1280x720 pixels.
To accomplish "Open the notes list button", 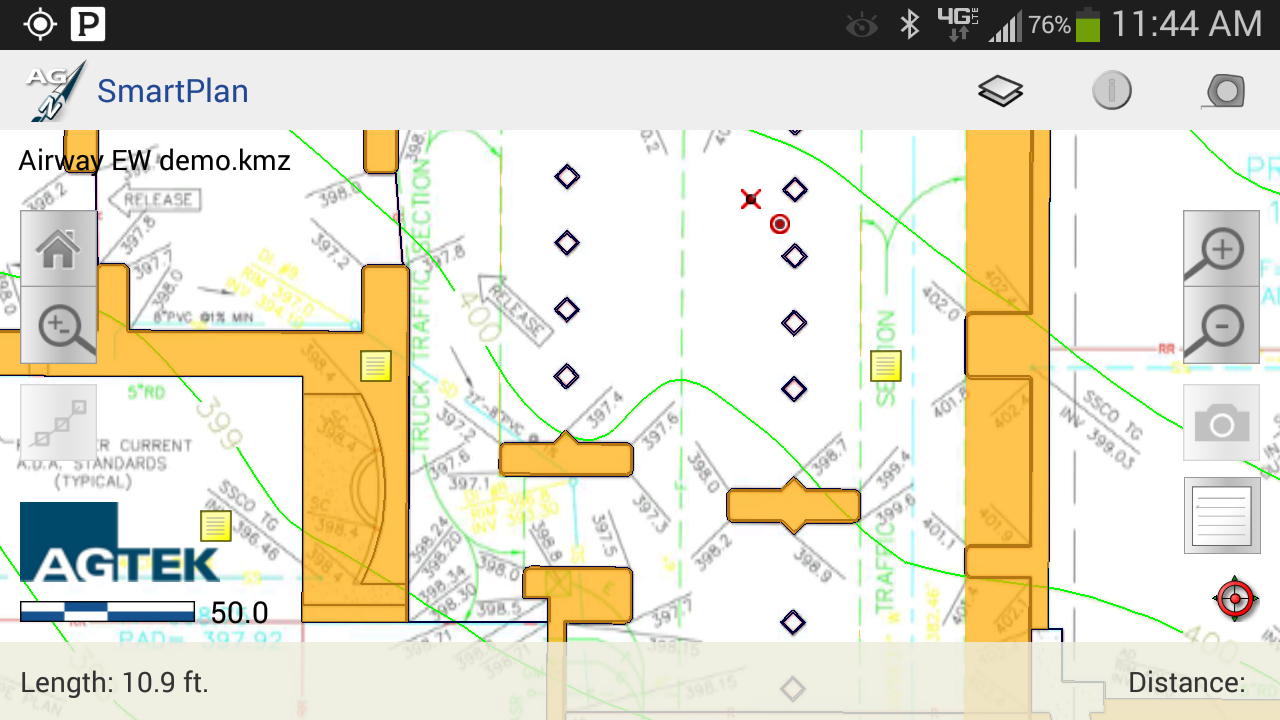I will [1221, 515].
